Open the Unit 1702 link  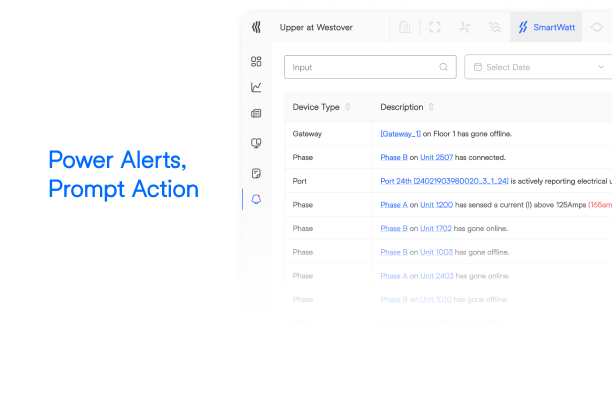(436, 229)
